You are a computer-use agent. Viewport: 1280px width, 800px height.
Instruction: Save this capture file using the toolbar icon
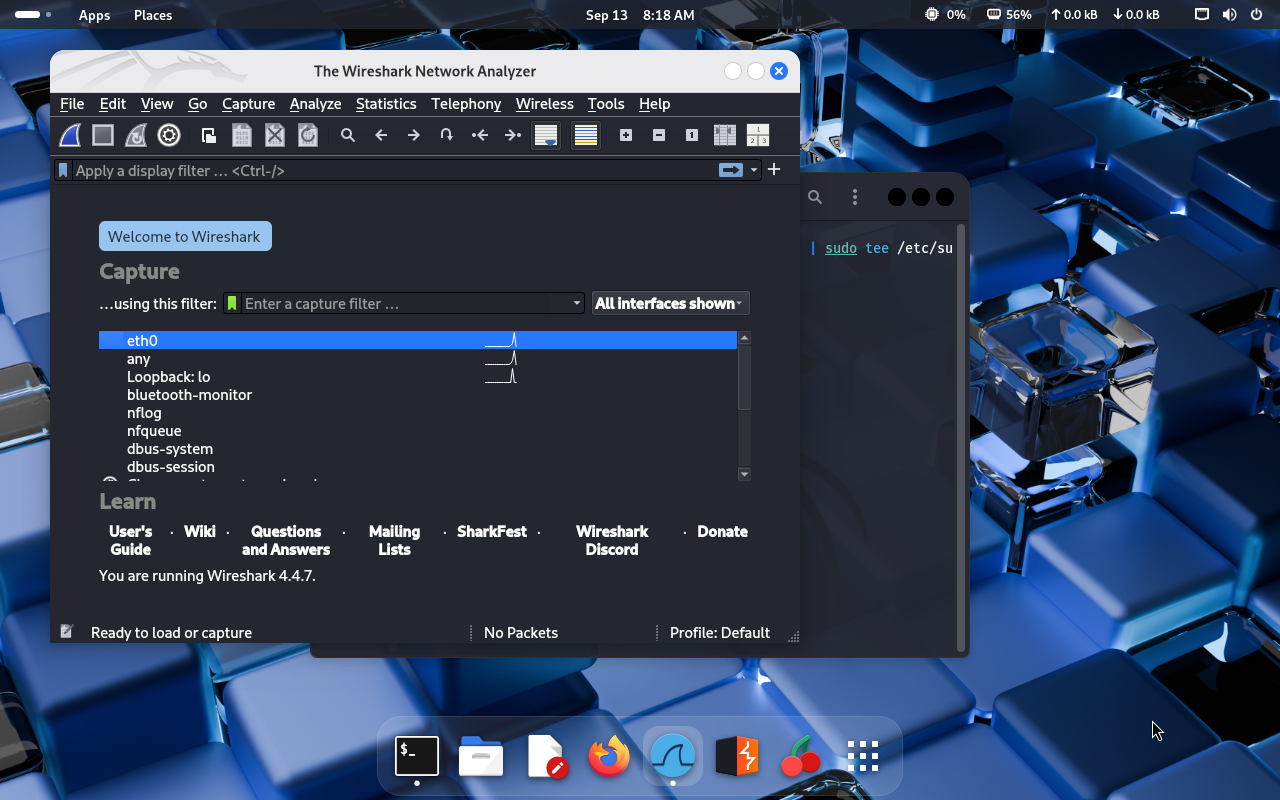pos(241,135)
